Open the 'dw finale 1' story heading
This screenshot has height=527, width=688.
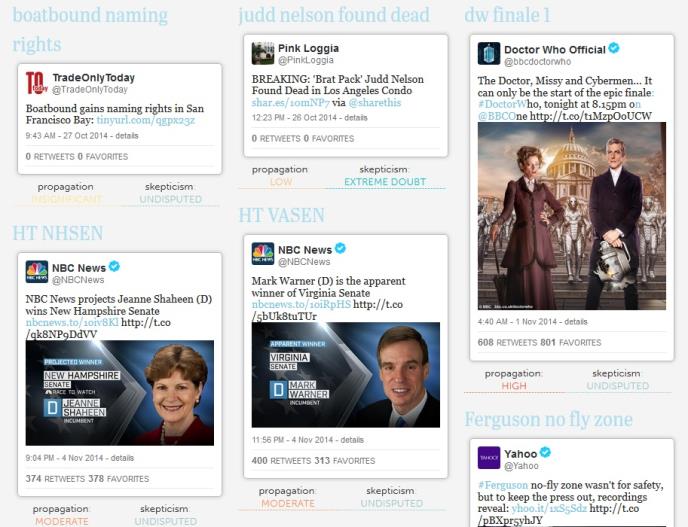507,15
